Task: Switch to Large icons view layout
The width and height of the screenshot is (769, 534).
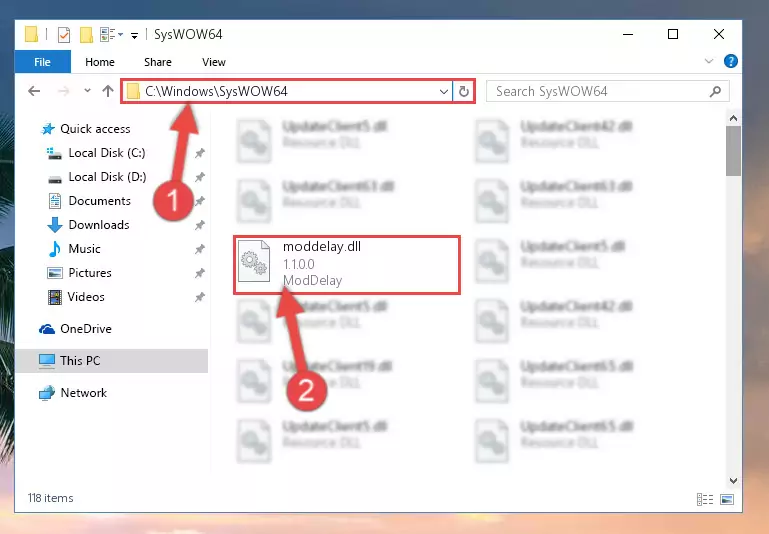Action: [727, 500]
